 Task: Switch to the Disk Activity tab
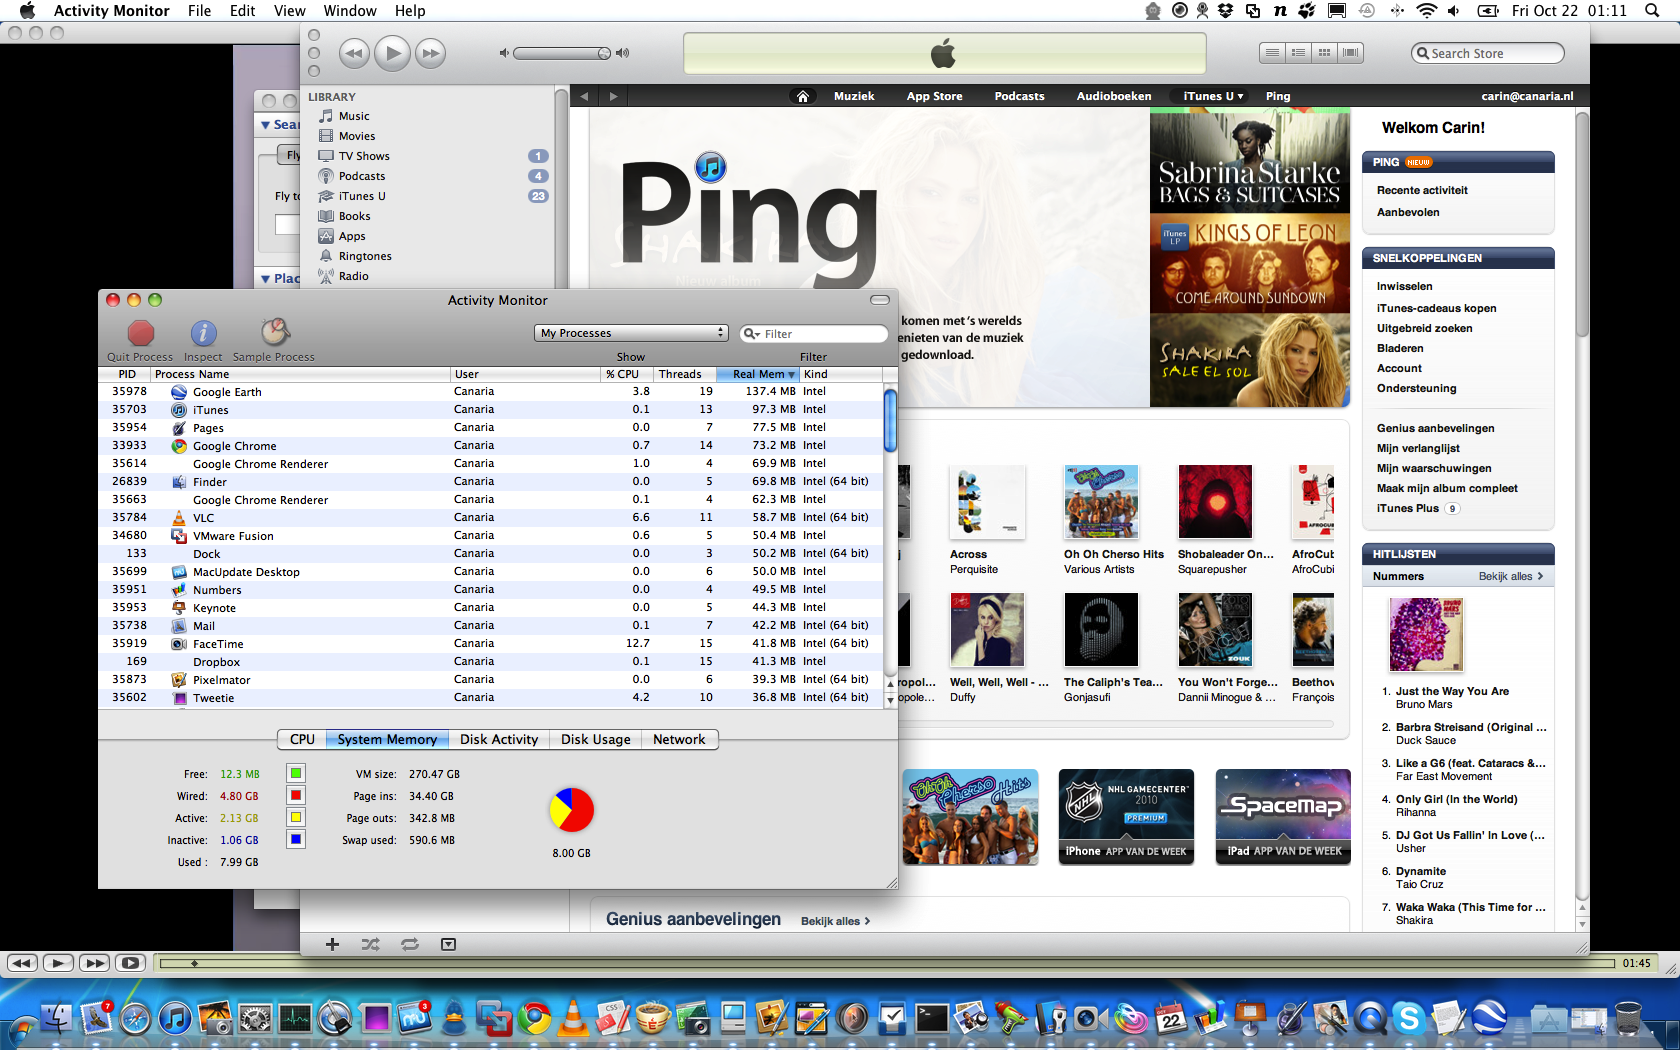(x=499, y=739)
